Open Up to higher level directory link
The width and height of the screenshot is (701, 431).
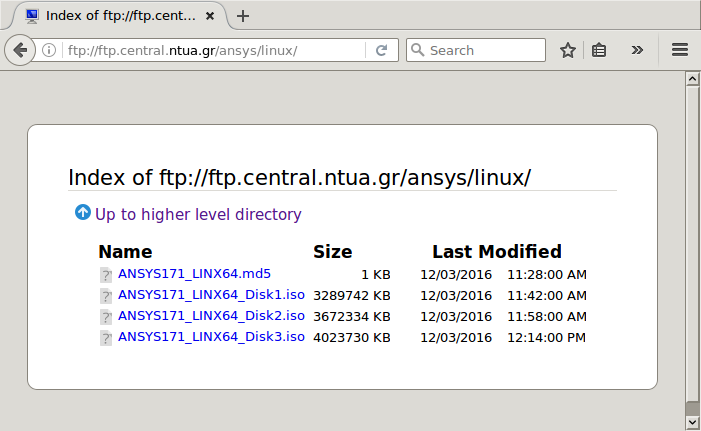pyautogui.click(x=198, y=214)
